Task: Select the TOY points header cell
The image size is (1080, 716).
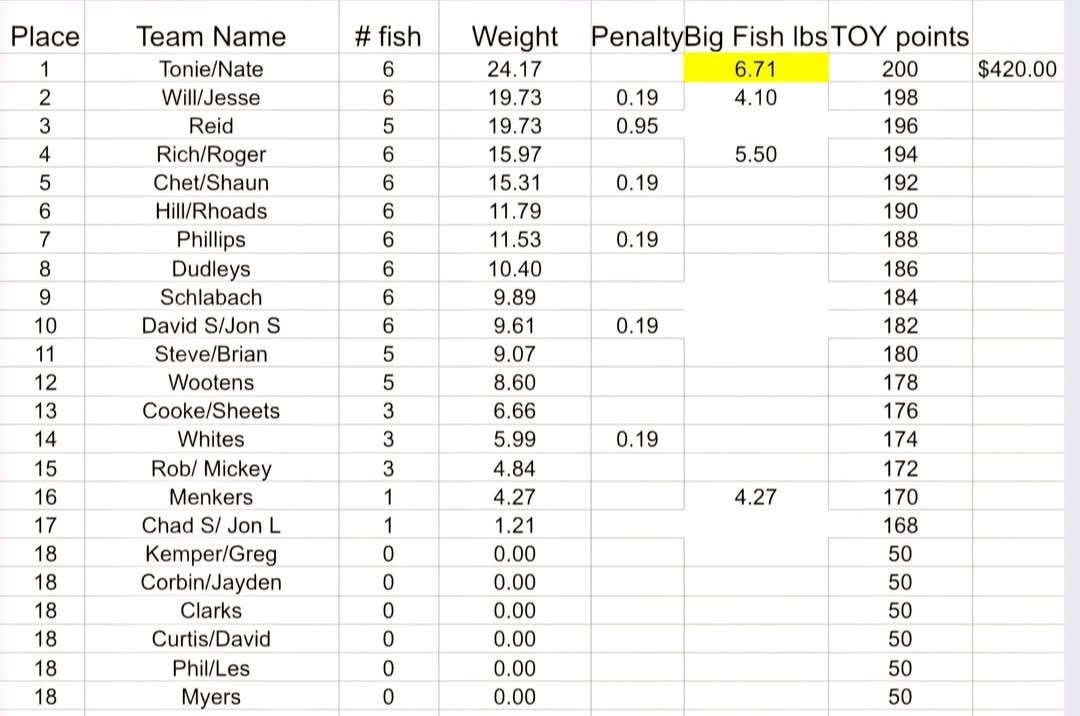Action: point(900,37)
